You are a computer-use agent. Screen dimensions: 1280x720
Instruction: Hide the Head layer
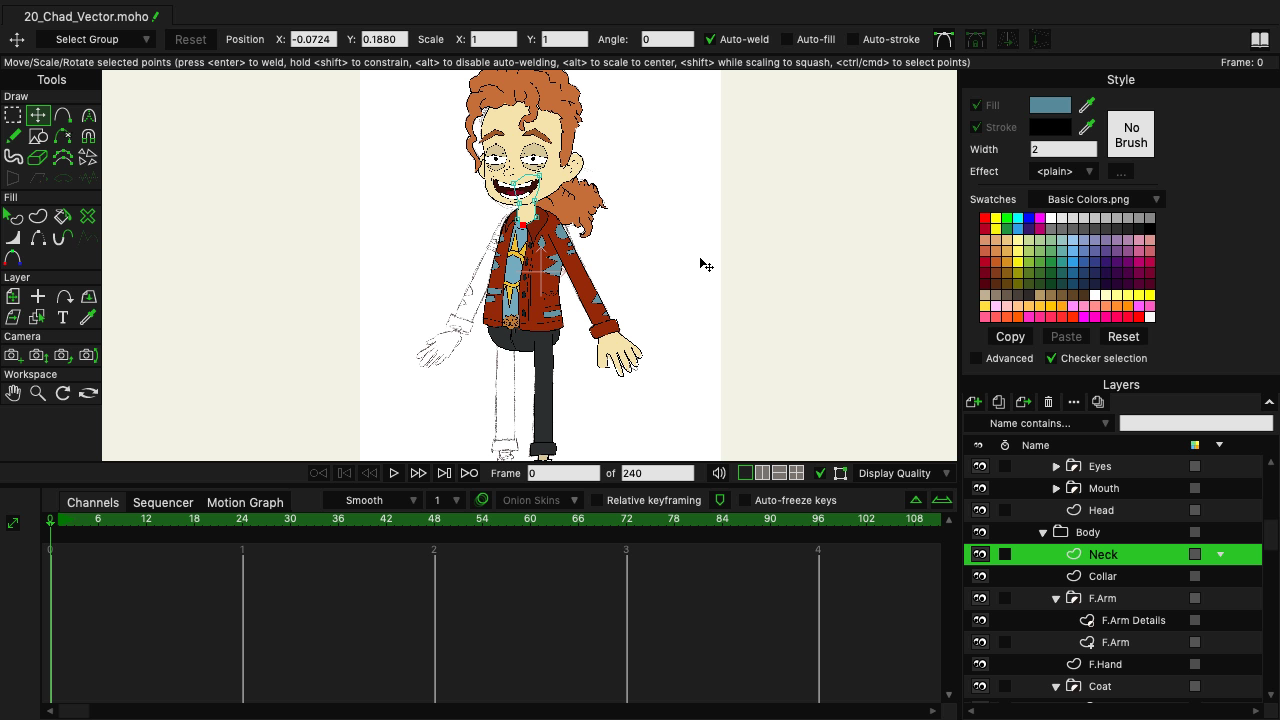tap(980, 510)
